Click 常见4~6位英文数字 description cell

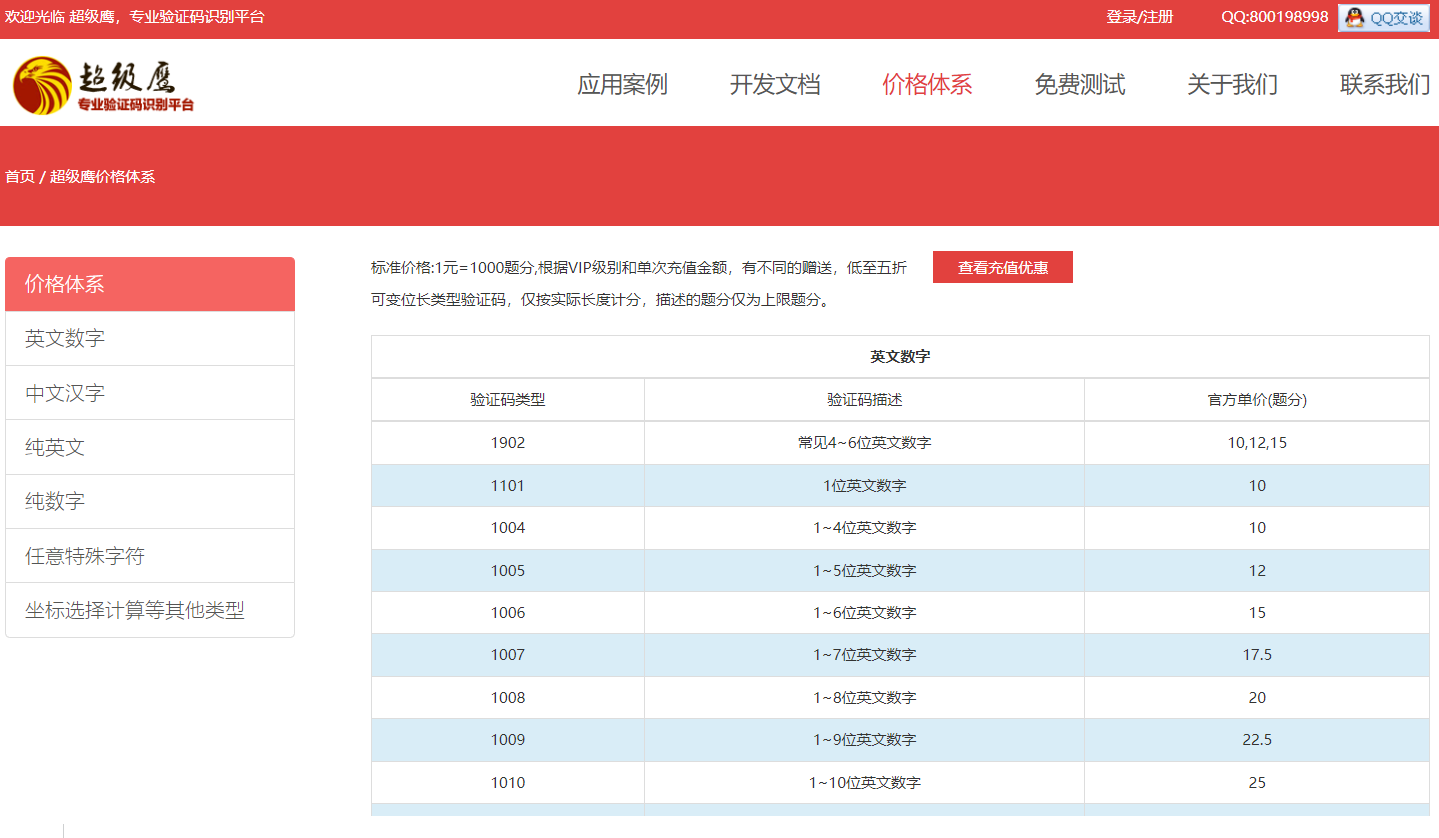[865, 443]
